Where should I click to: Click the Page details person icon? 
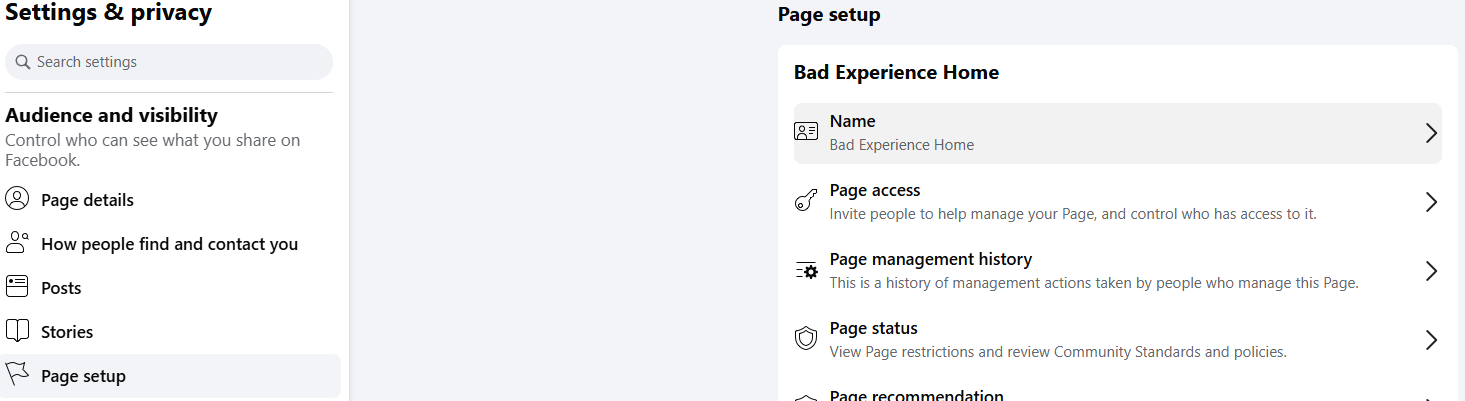tap(17, 199)
